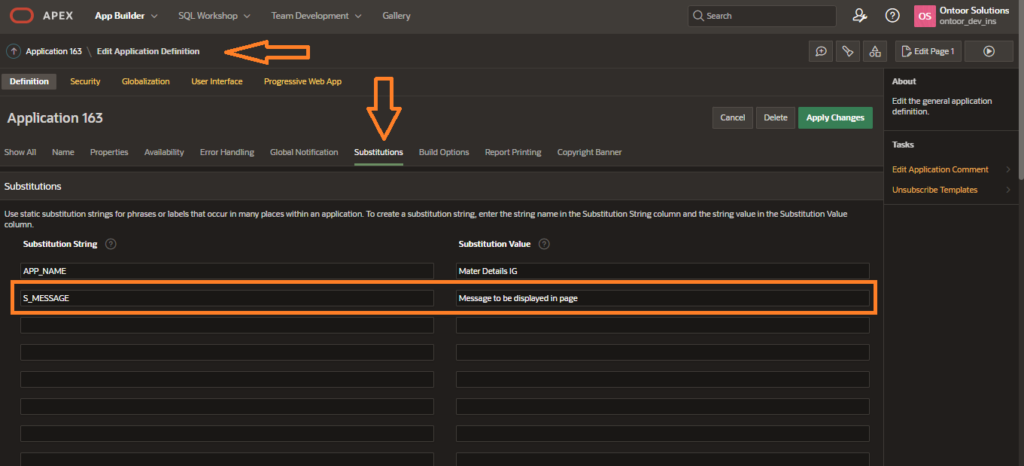The width and height of the screenshot is (1024, 466).
Task: Click help icon next to Substitution Value
Action: (543, 244)
